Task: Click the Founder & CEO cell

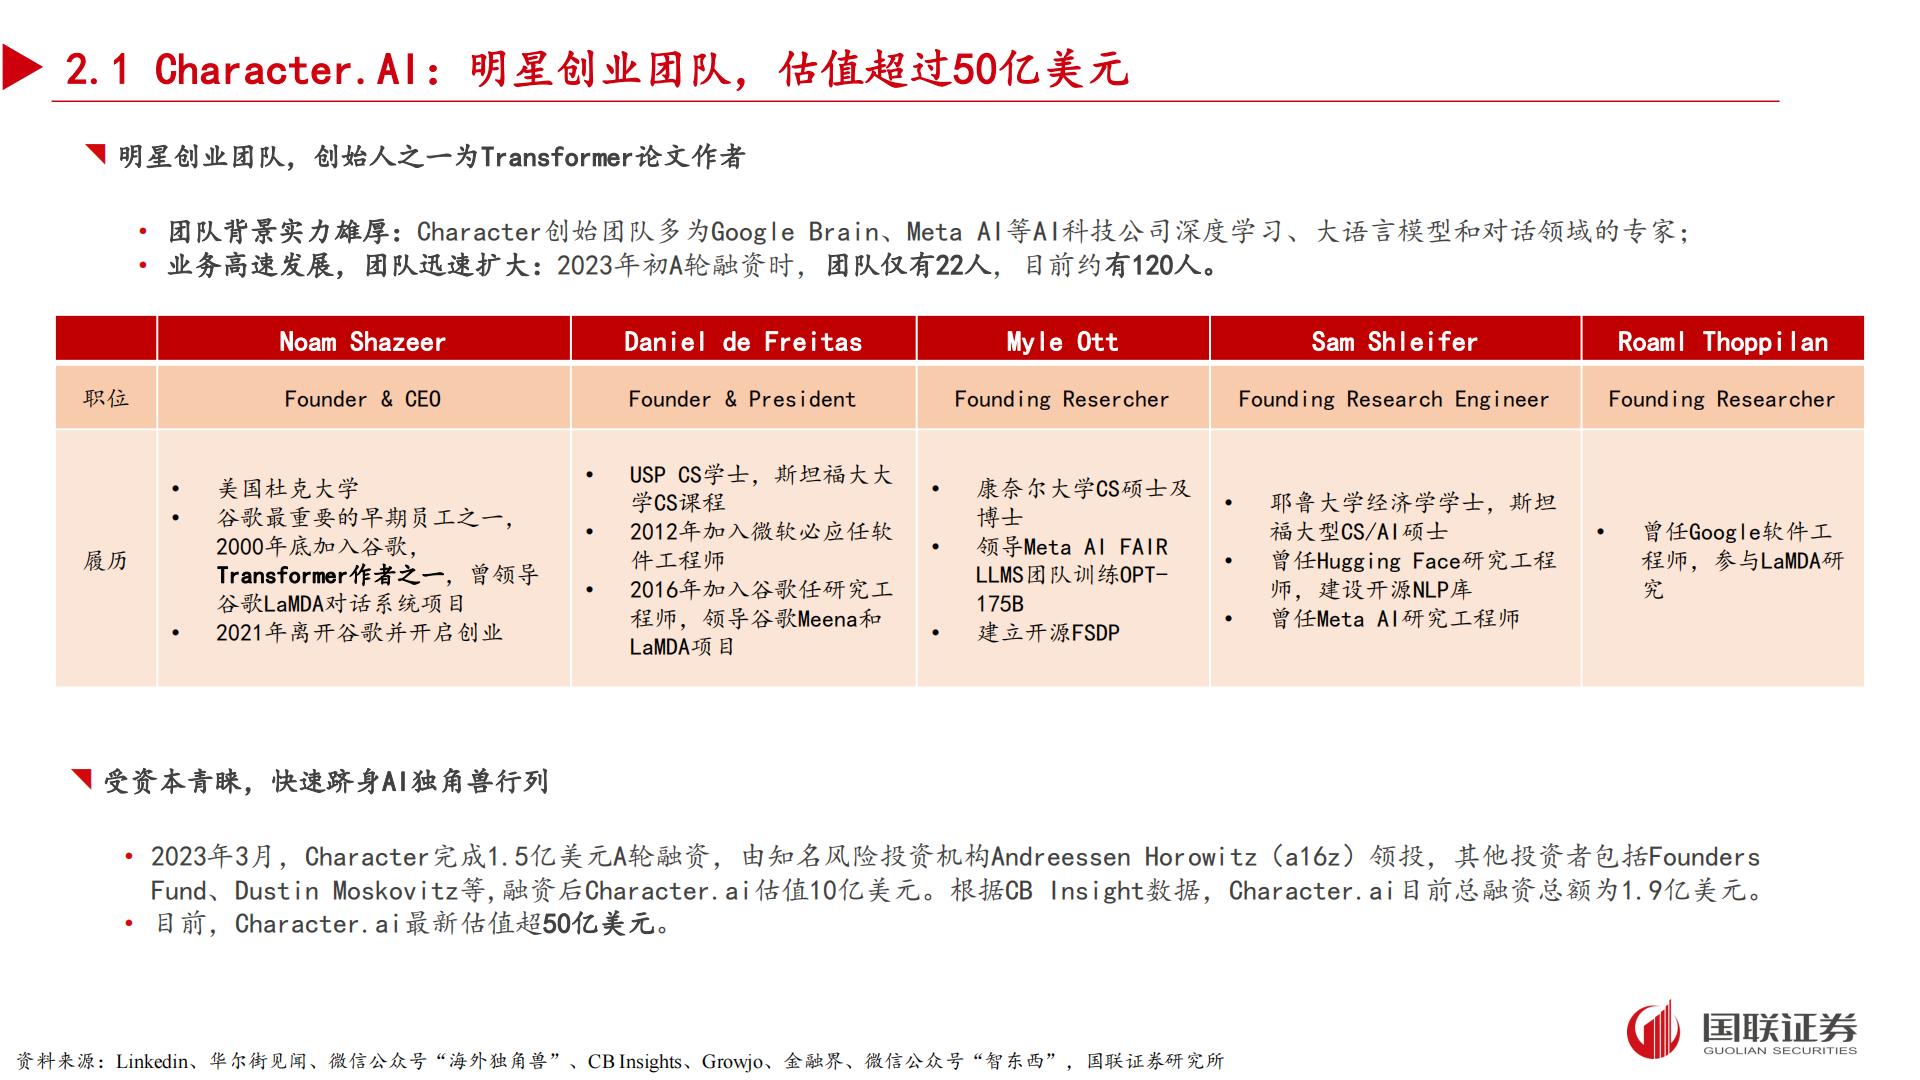Action: (363, 398)
